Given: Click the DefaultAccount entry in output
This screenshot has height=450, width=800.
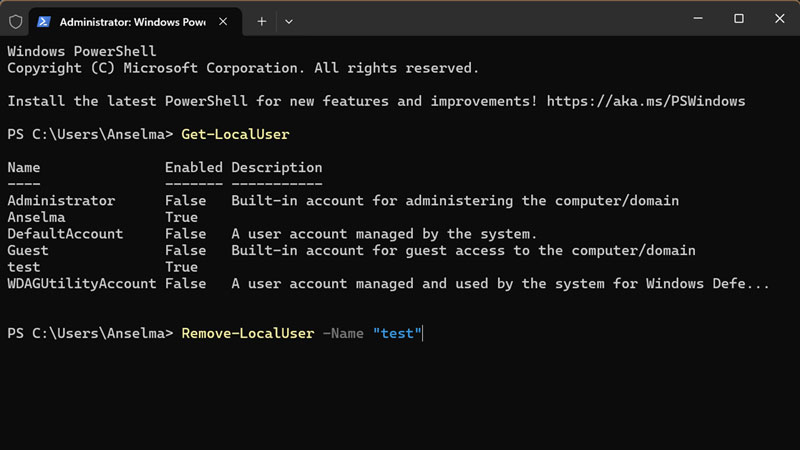Looking at the screenshot, I should point(65,234).
